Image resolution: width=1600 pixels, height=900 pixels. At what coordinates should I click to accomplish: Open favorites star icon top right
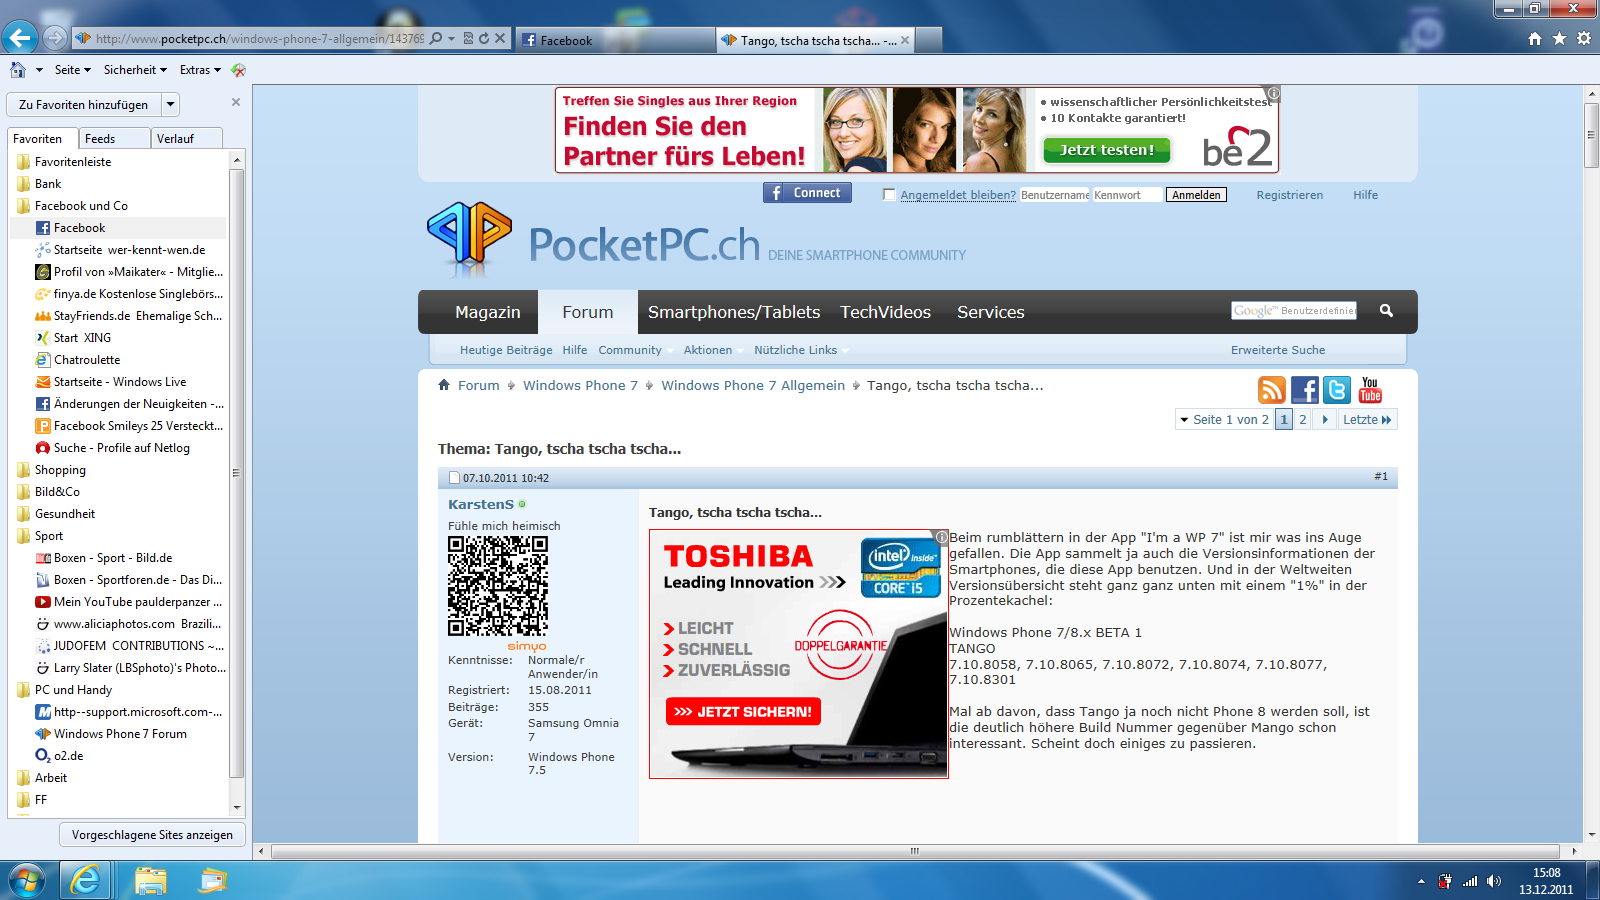tap(1559, 38)
